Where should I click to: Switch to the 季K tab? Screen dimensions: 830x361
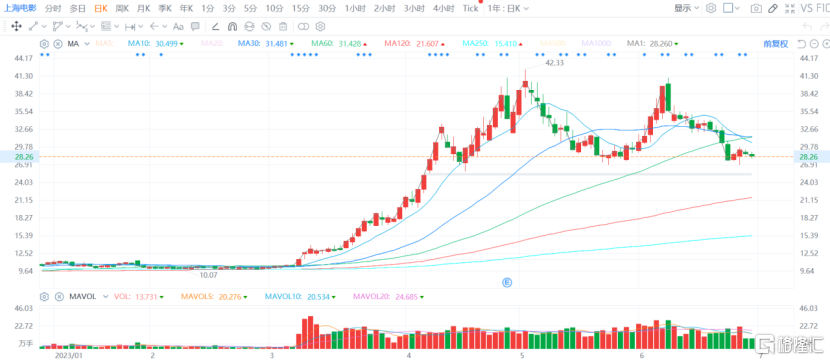pos(165,8)
